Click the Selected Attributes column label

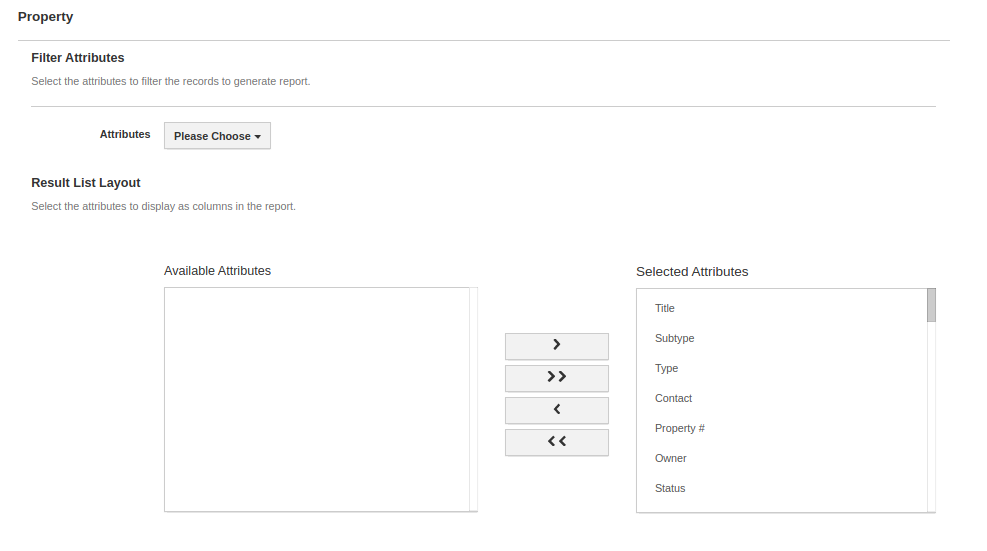tap(692, 272)
